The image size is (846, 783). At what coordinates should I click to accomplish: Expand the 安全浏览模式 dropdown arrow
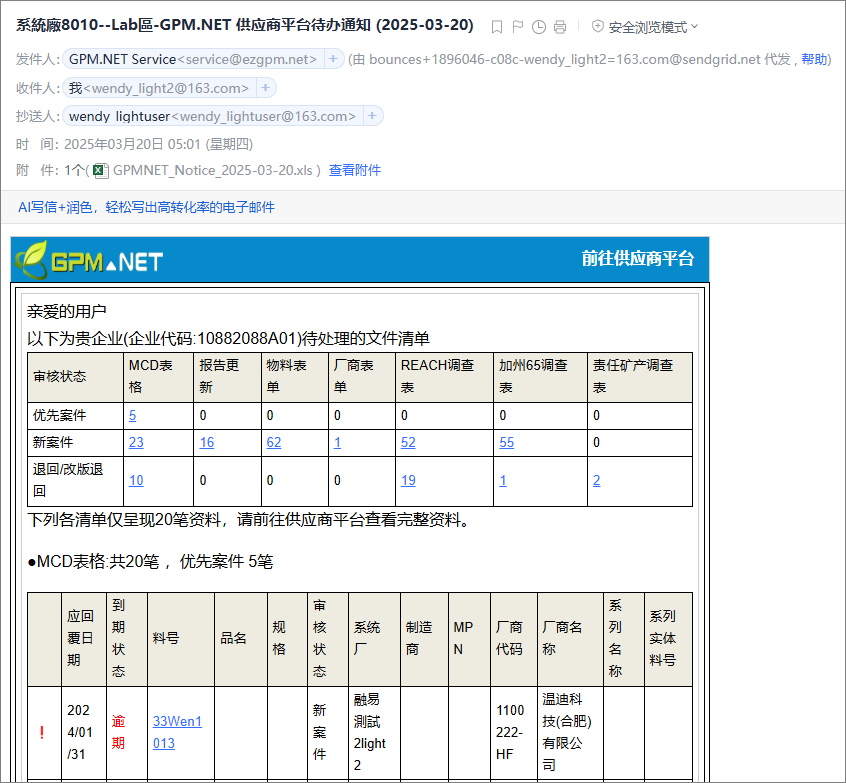pyautogui.click(x=694, y=26)
